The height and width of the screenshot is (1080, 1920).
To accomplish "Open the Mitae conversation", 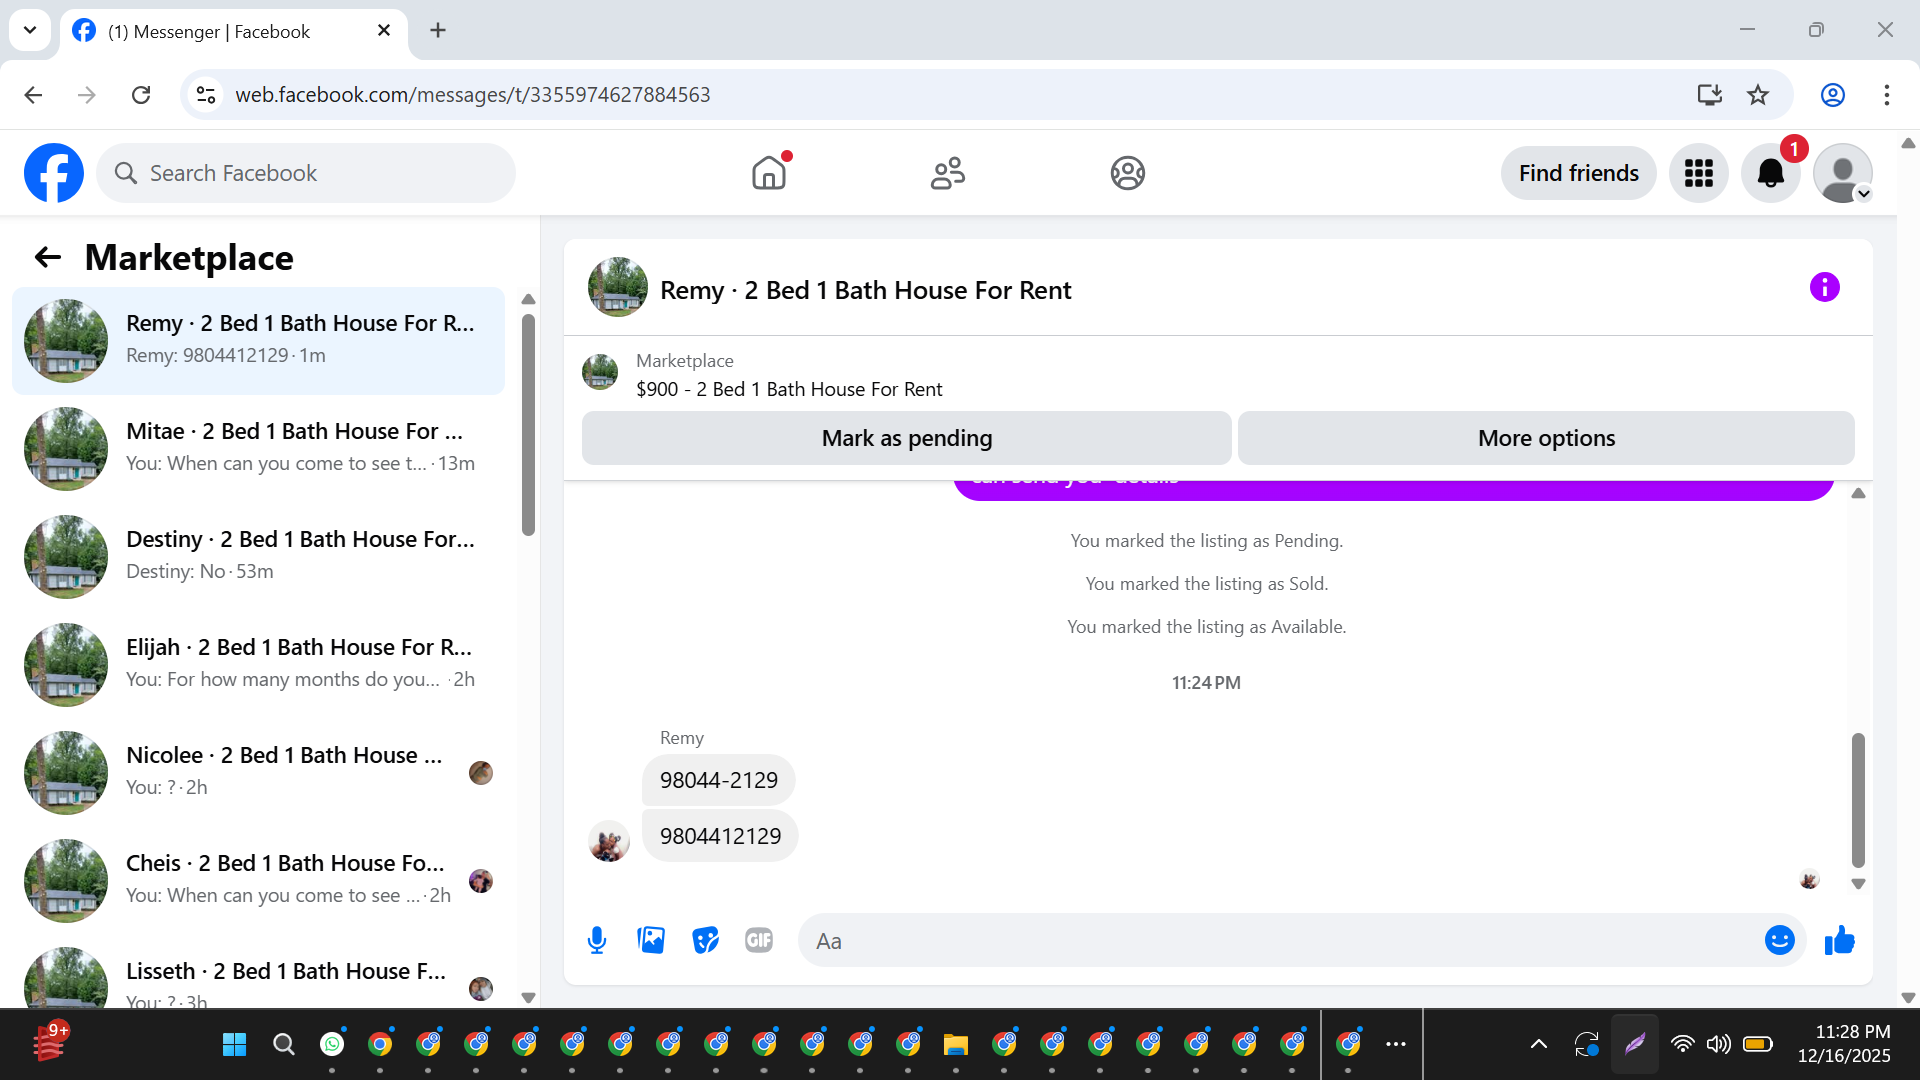I will click(x=258, y=449).
